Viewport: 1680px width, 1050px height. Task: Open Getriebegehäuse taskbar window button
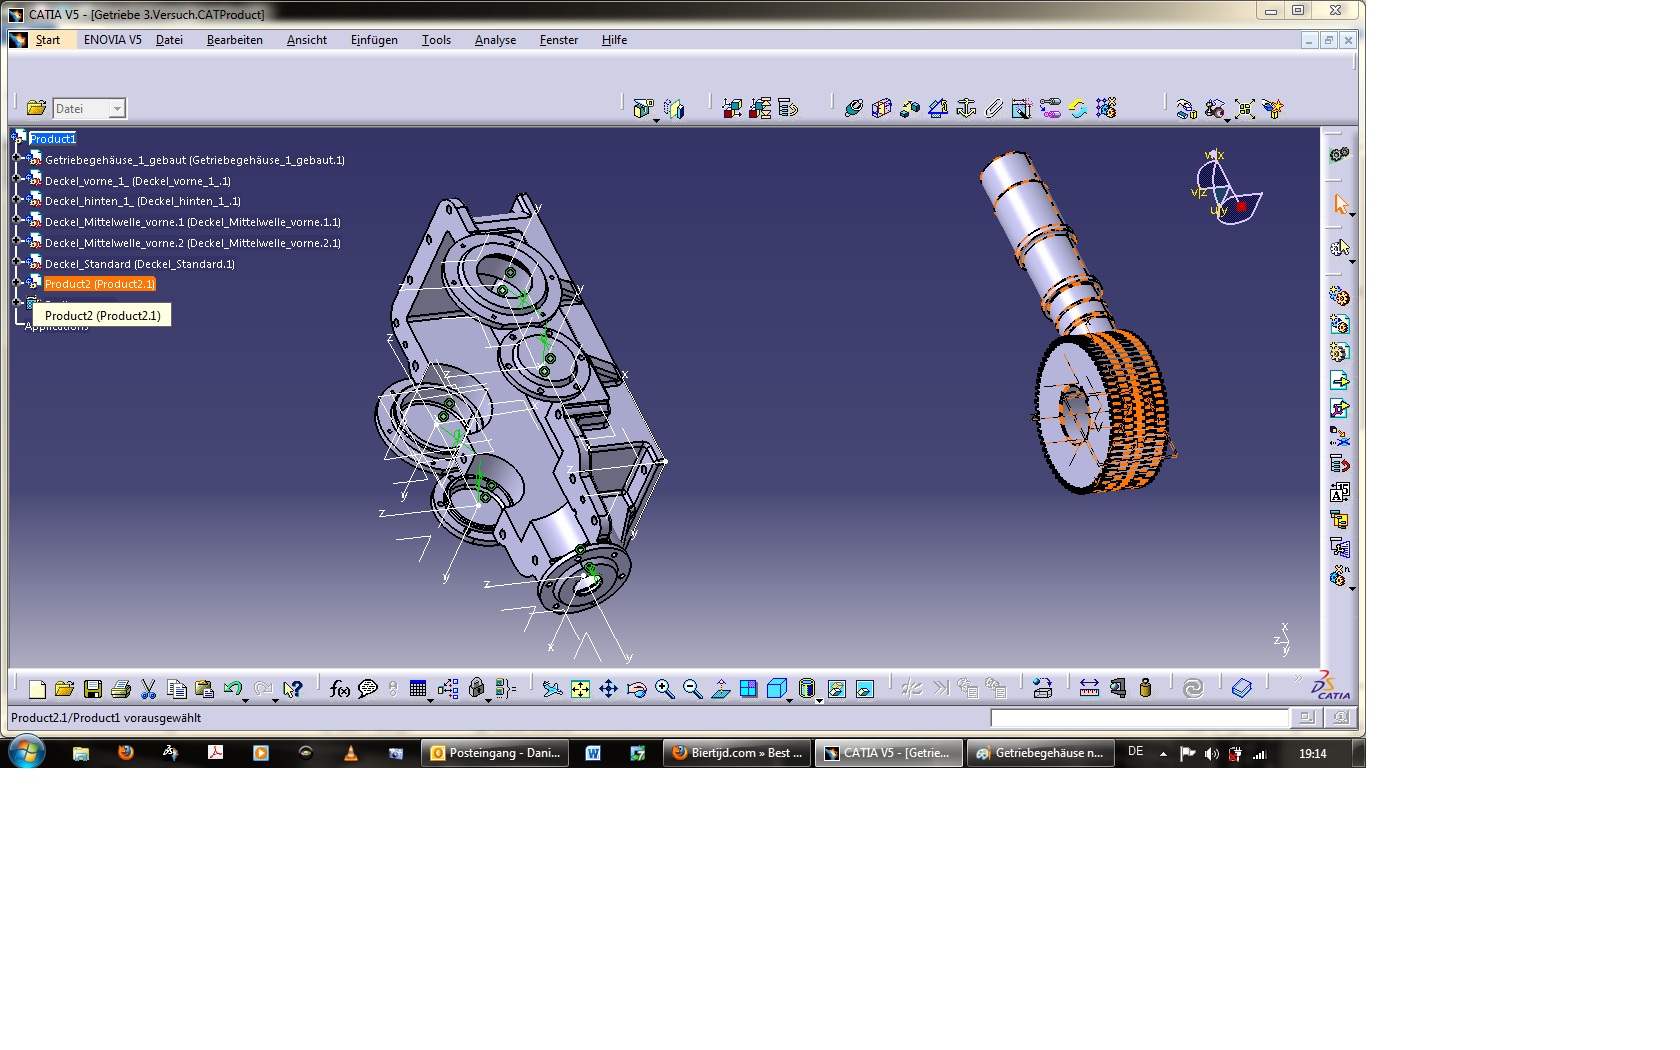click(x=1041, y=753)
